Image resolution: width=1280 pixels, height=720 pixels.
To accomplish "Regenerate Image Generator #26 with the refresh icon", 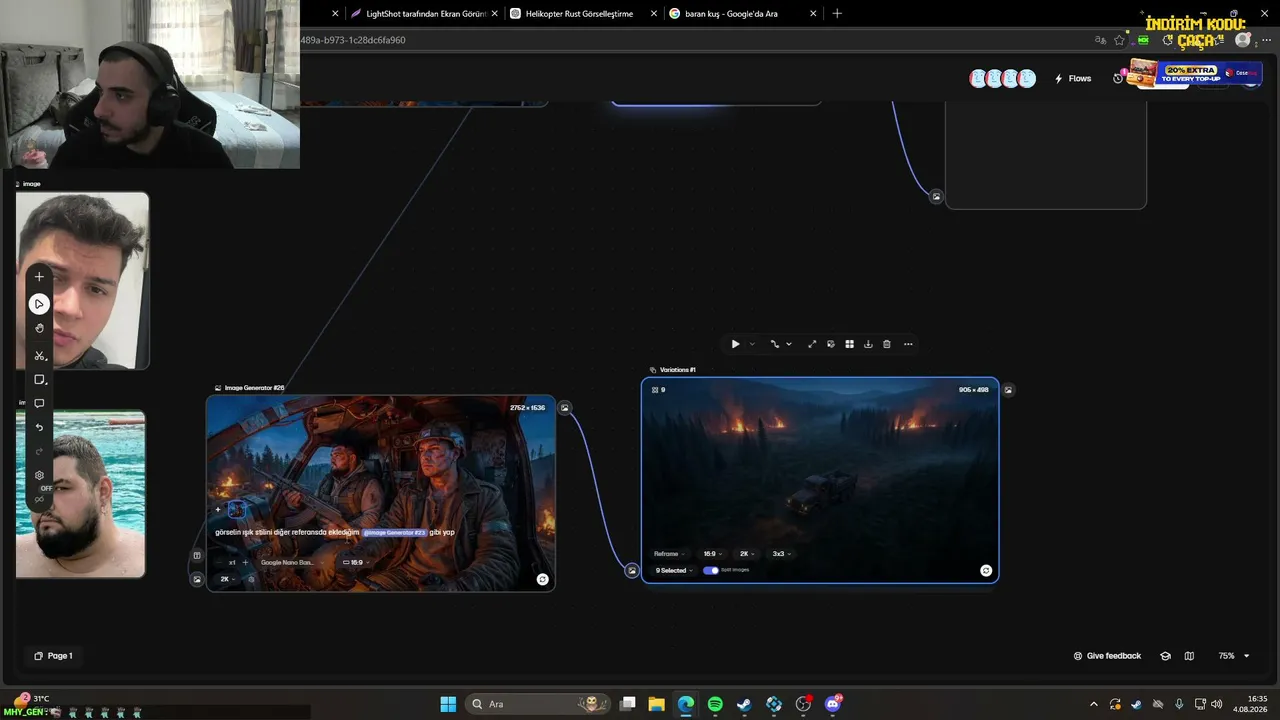I will click(x=542, y=579).
